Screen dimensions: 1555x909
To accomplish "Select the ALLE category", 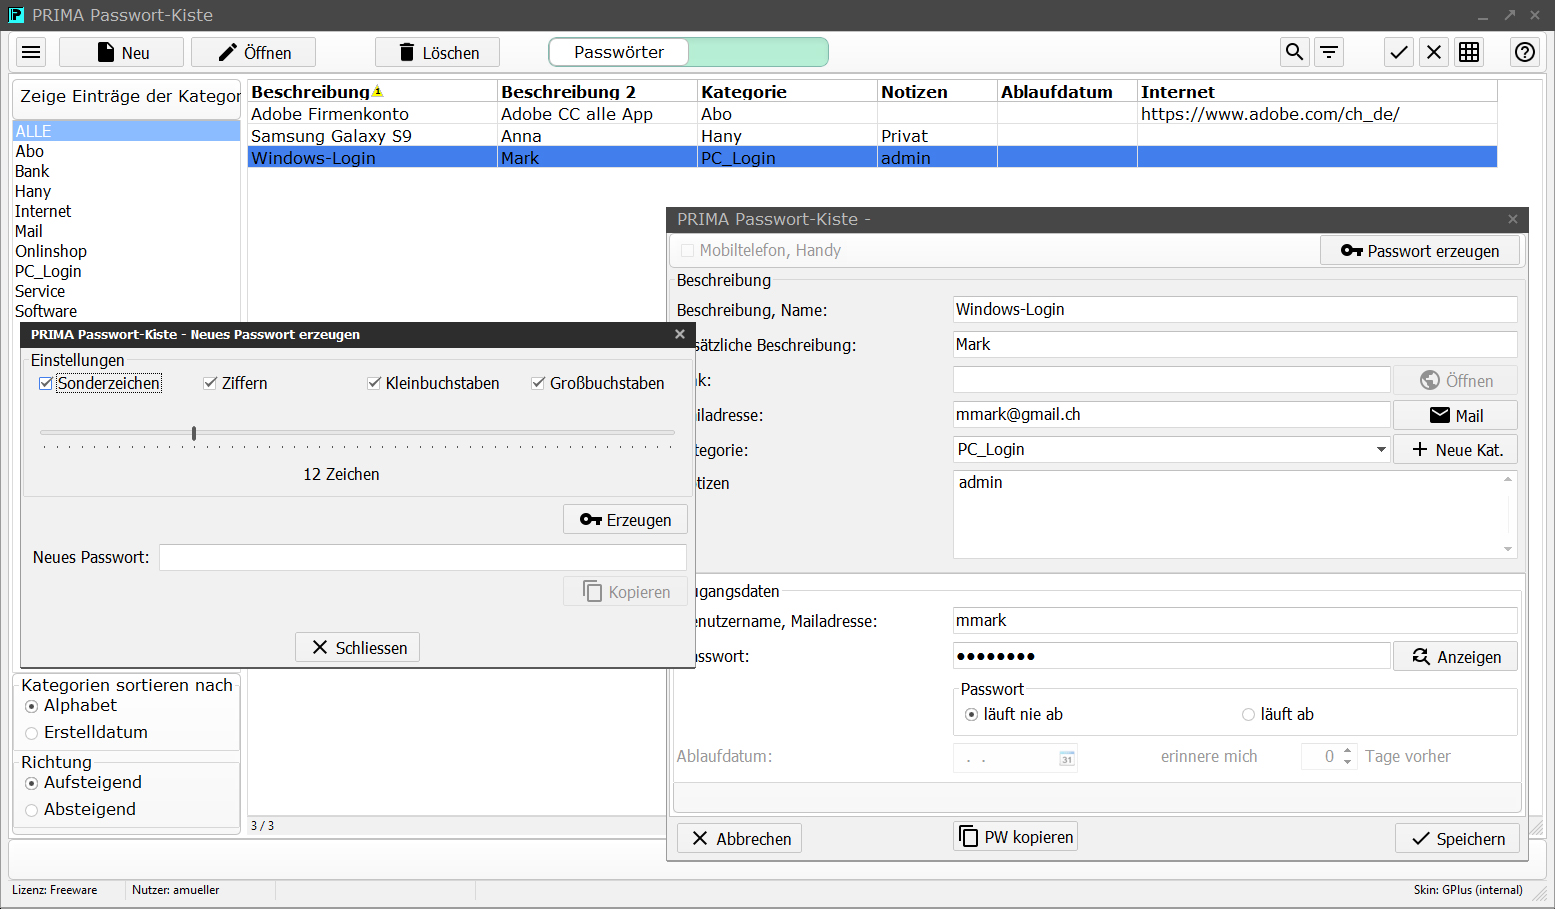I will coord(126,131).
